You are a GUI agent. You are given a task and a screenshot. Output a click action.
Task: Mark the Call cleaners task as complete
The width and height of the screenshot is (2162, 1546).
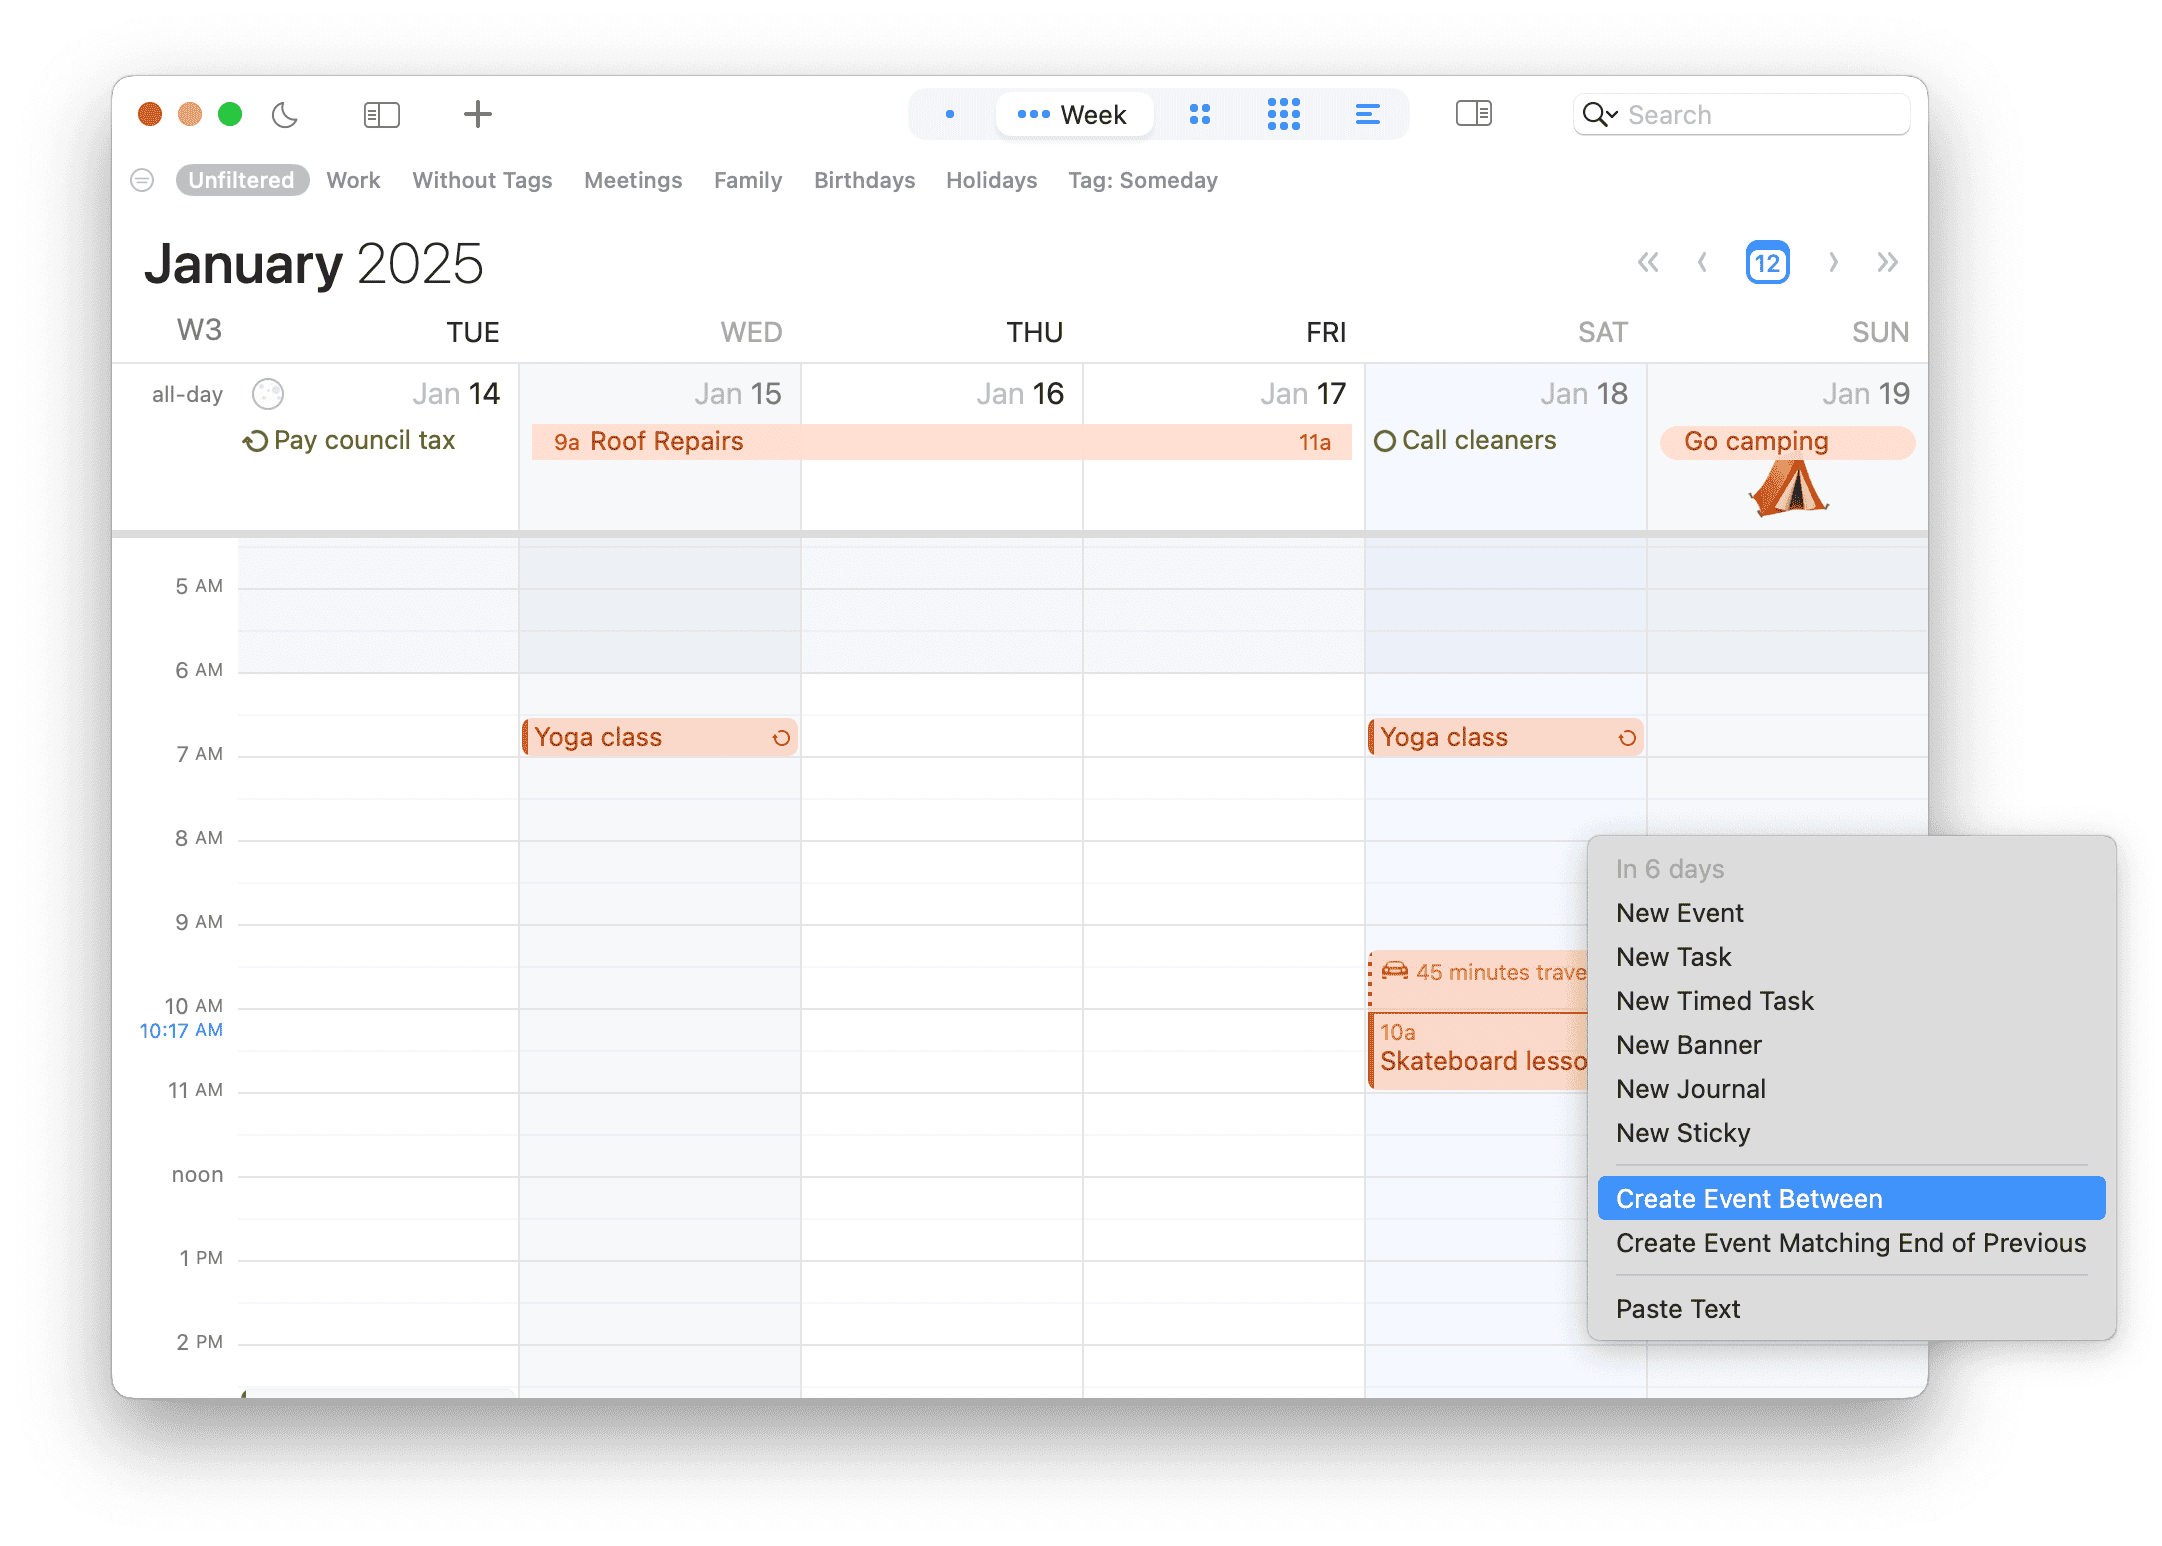coord(1387,440)
